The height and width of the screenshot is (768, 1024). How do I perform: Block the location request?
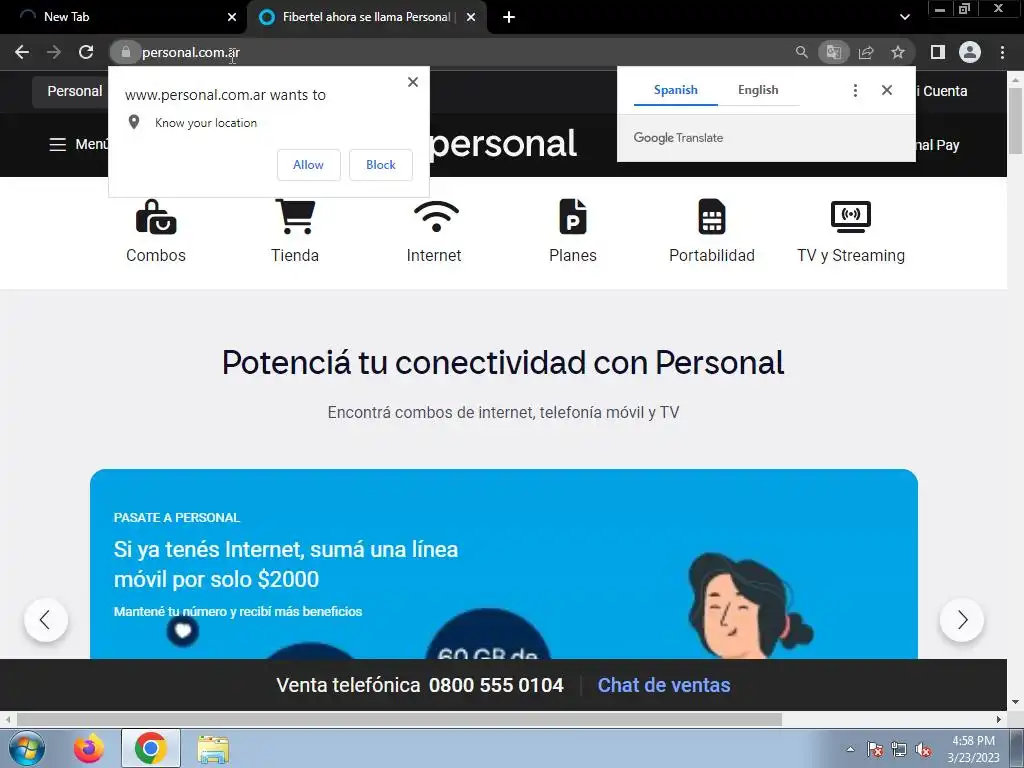381,165
